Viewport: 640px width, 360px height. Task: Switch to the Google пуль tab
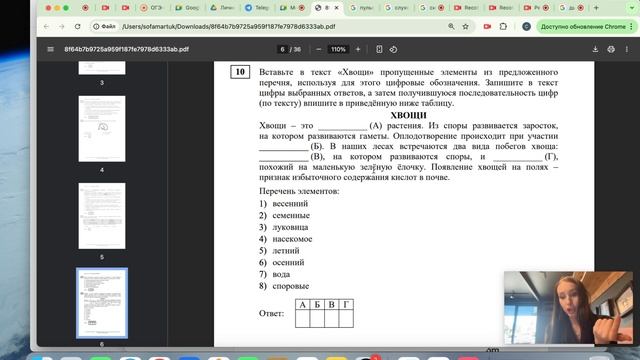[x=362, y=8]
